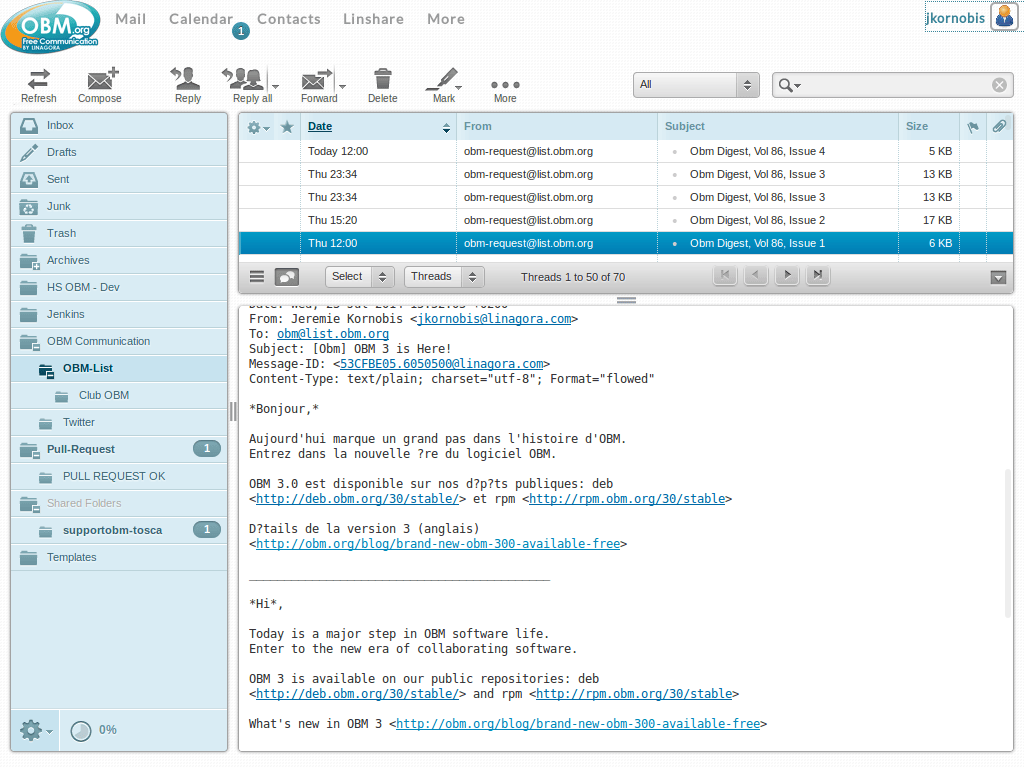
Task: Open the Threads dropdown
Action: [444, 277]
